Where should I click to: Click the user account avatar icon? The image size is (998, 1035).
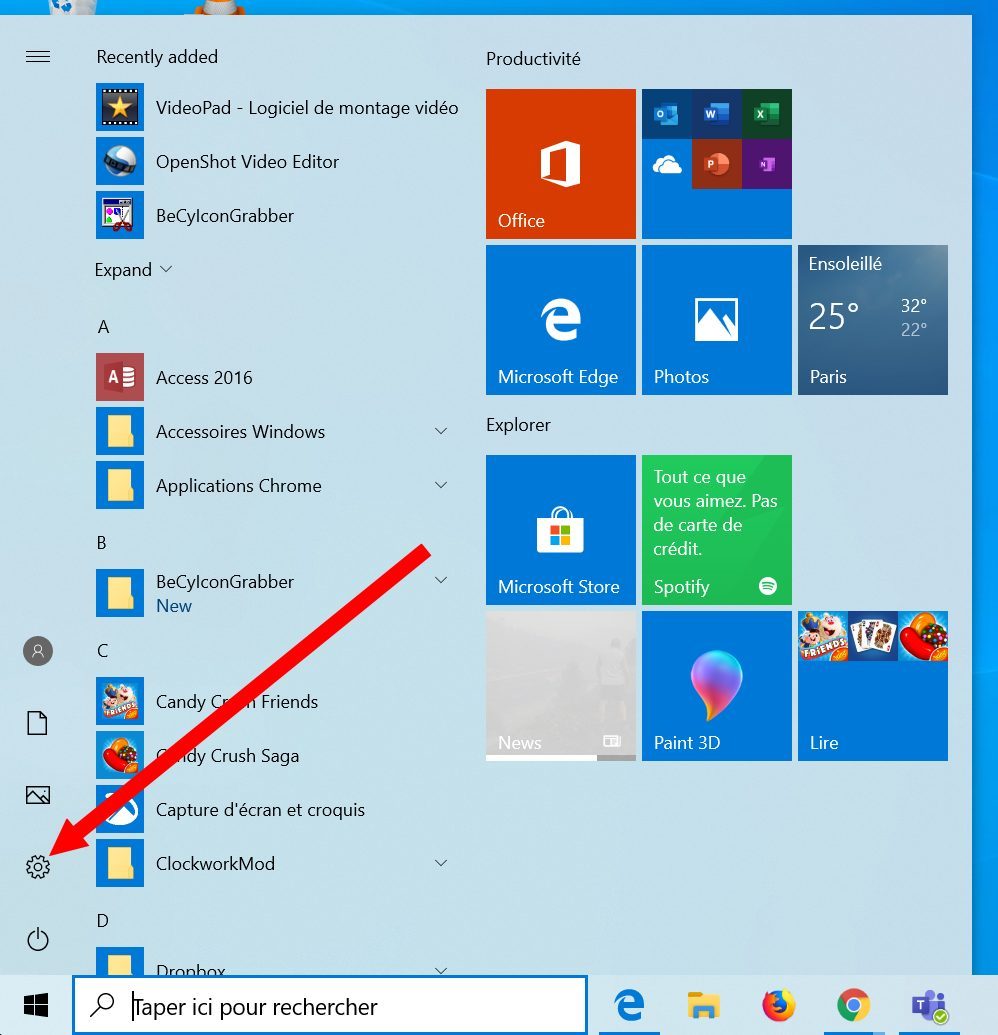pos(38,651)
